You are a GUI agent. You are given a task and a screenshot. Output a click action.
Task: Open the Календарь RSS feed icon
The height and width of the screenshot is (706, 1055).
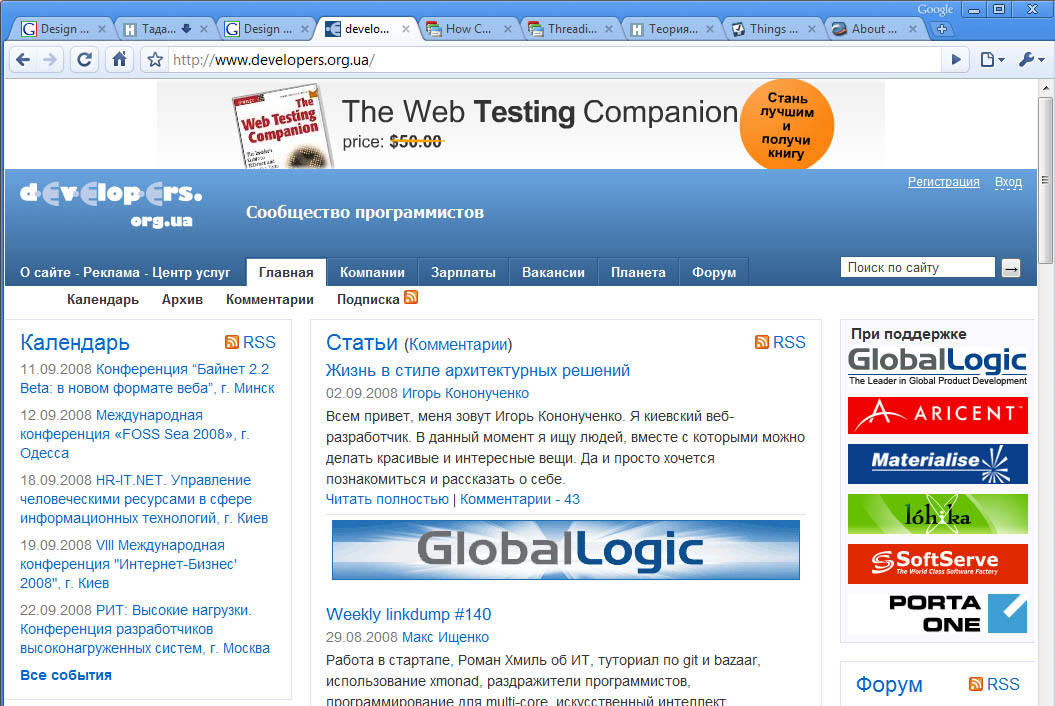232,342
